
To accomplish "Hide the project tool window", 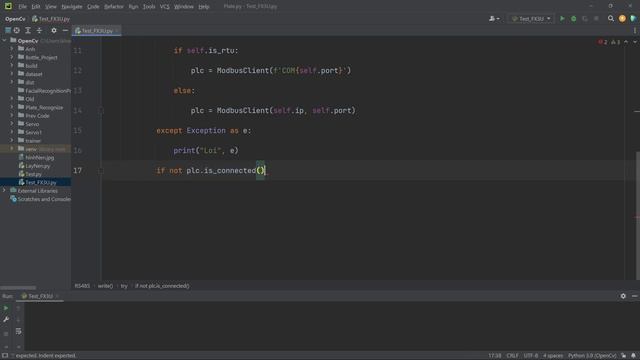I will pos(65,30).
